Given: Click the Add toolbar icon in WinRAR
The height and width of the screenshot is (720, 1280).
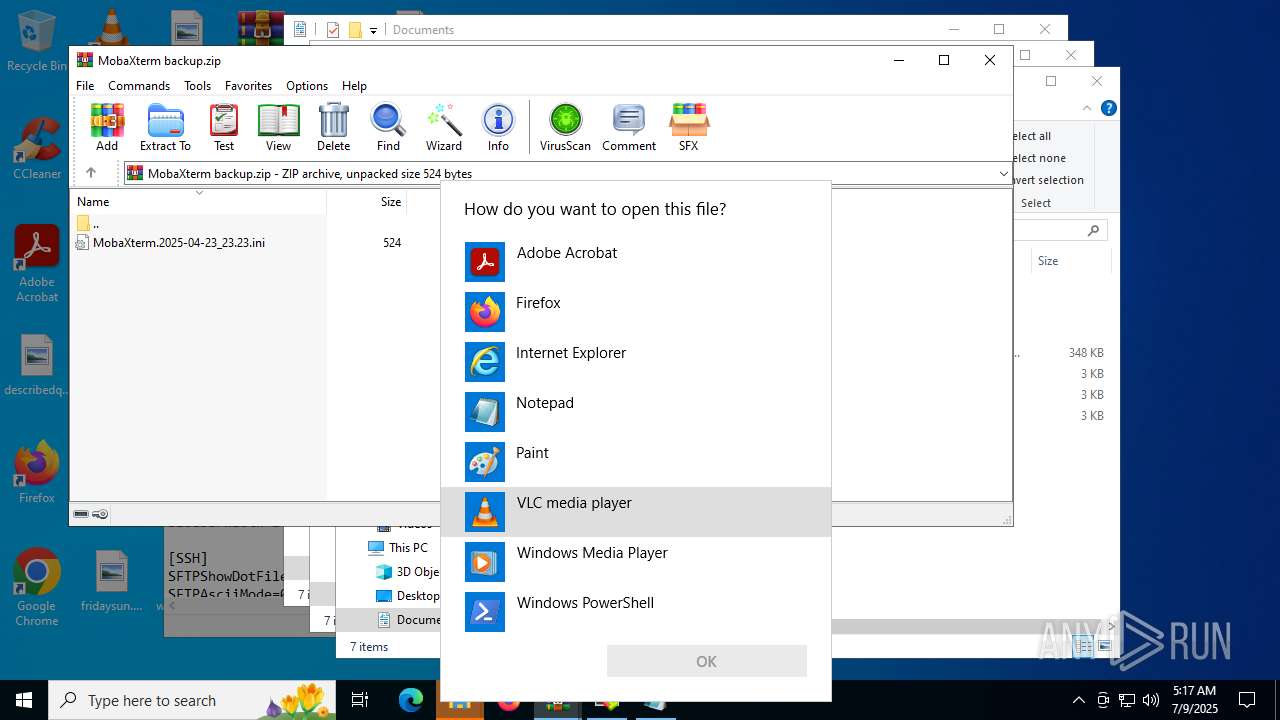Looking at the screenshot, I should [x=107, y=127].
